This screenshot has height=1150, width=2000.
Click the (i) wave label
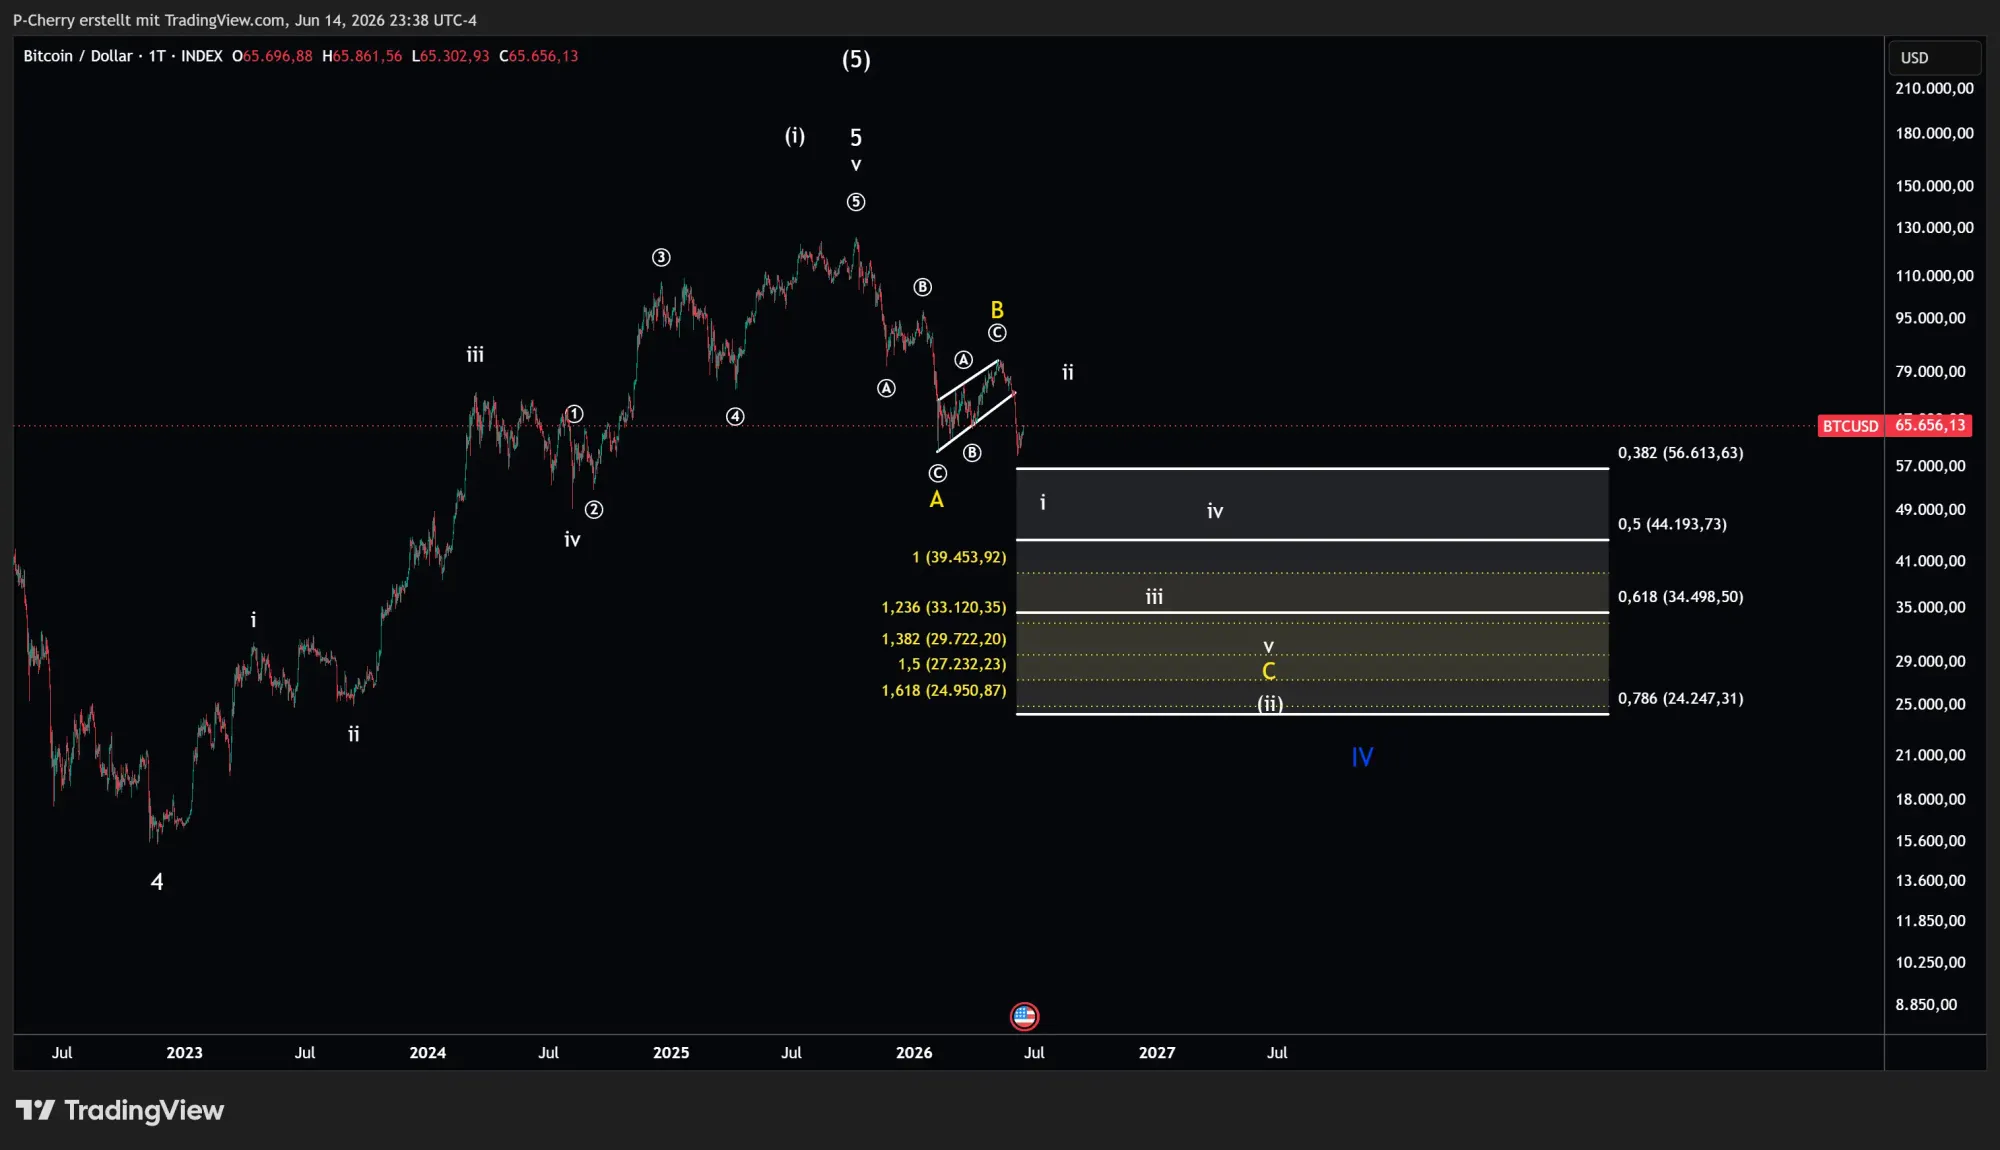(795, 136)
